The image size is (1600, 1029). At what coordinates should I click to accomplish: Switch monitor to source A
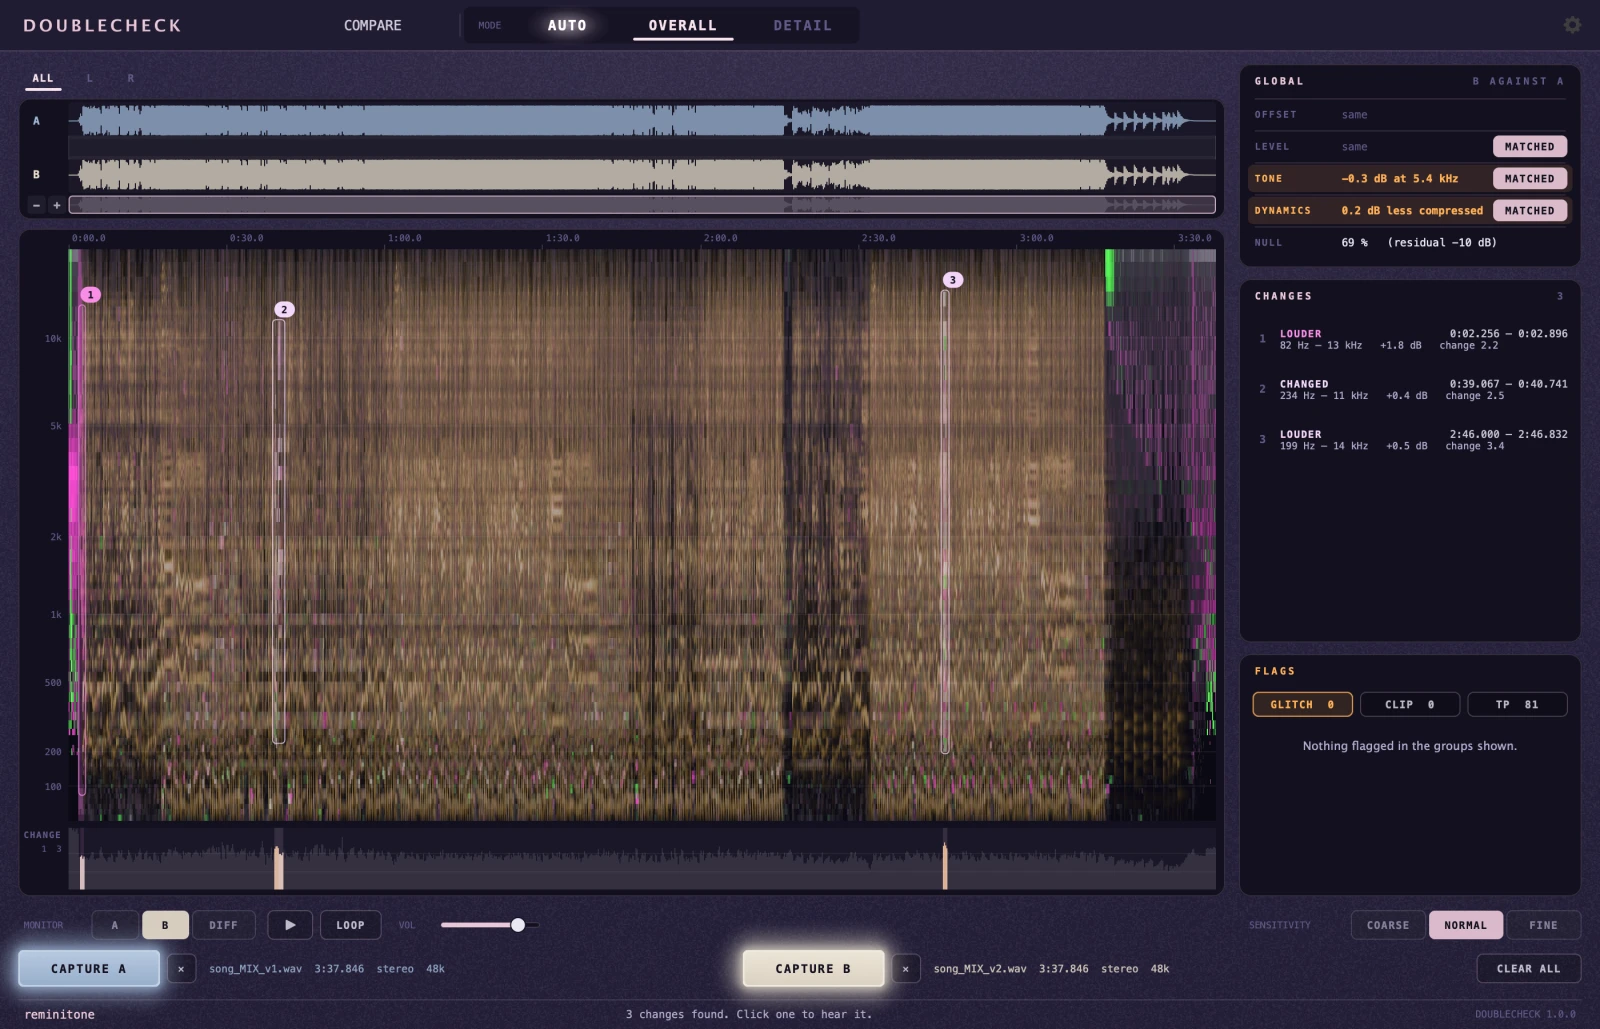click(x=115, y=925)
